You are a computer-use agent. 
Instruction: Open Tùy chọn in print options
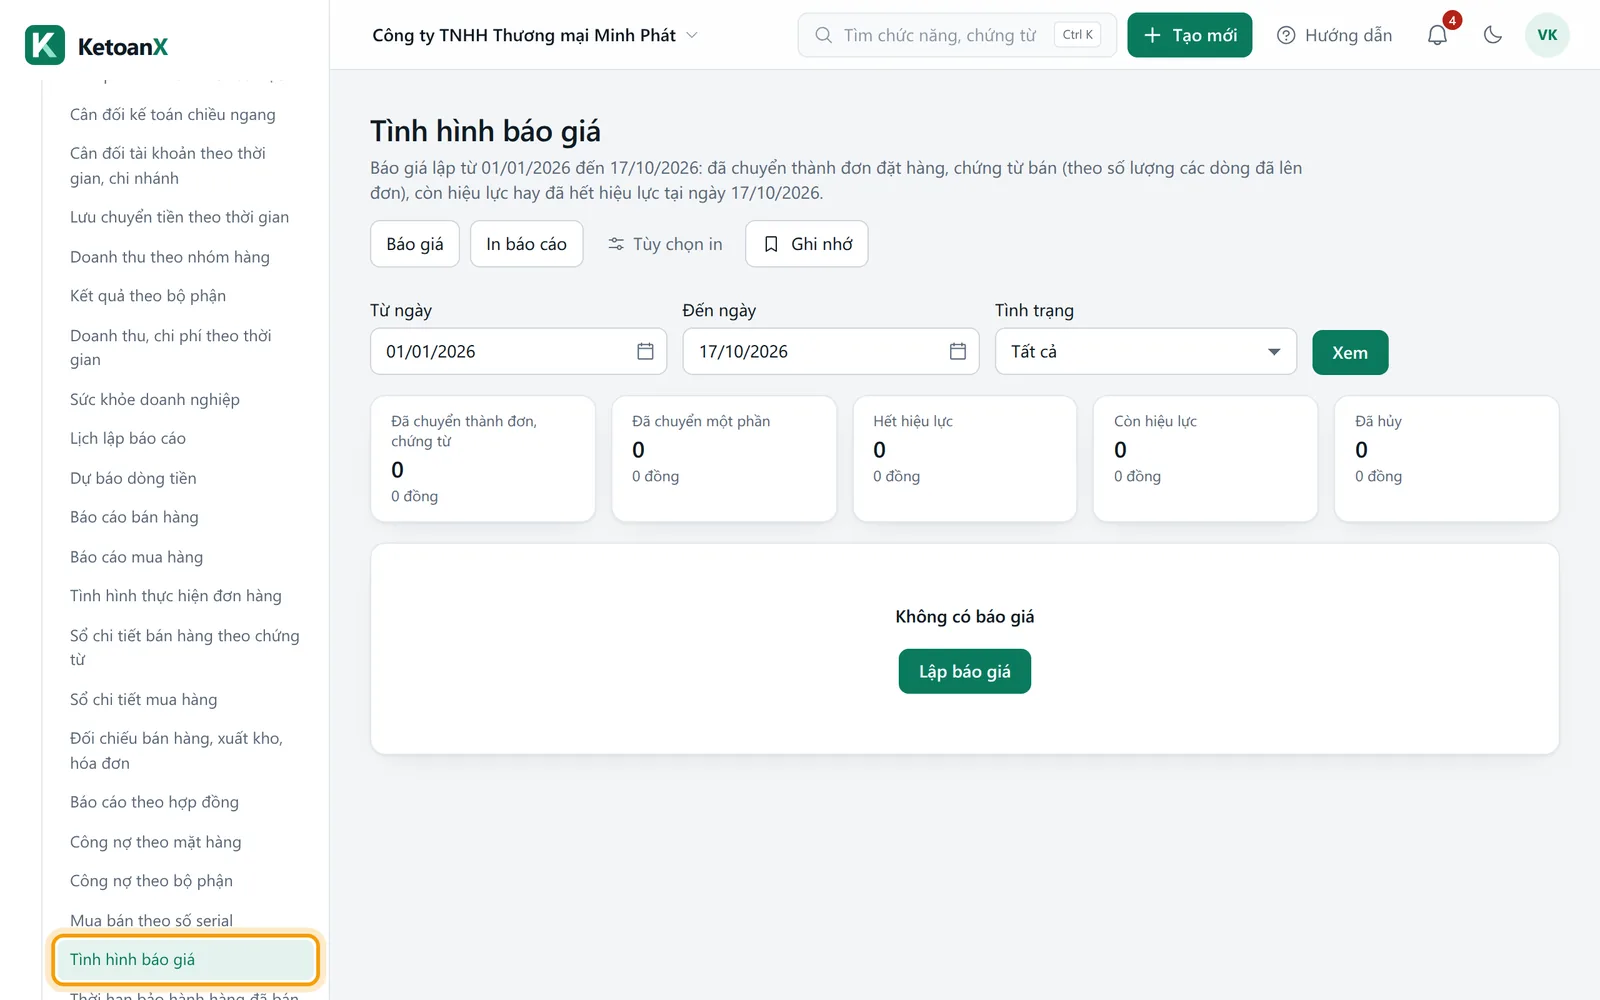click(665, 244)
